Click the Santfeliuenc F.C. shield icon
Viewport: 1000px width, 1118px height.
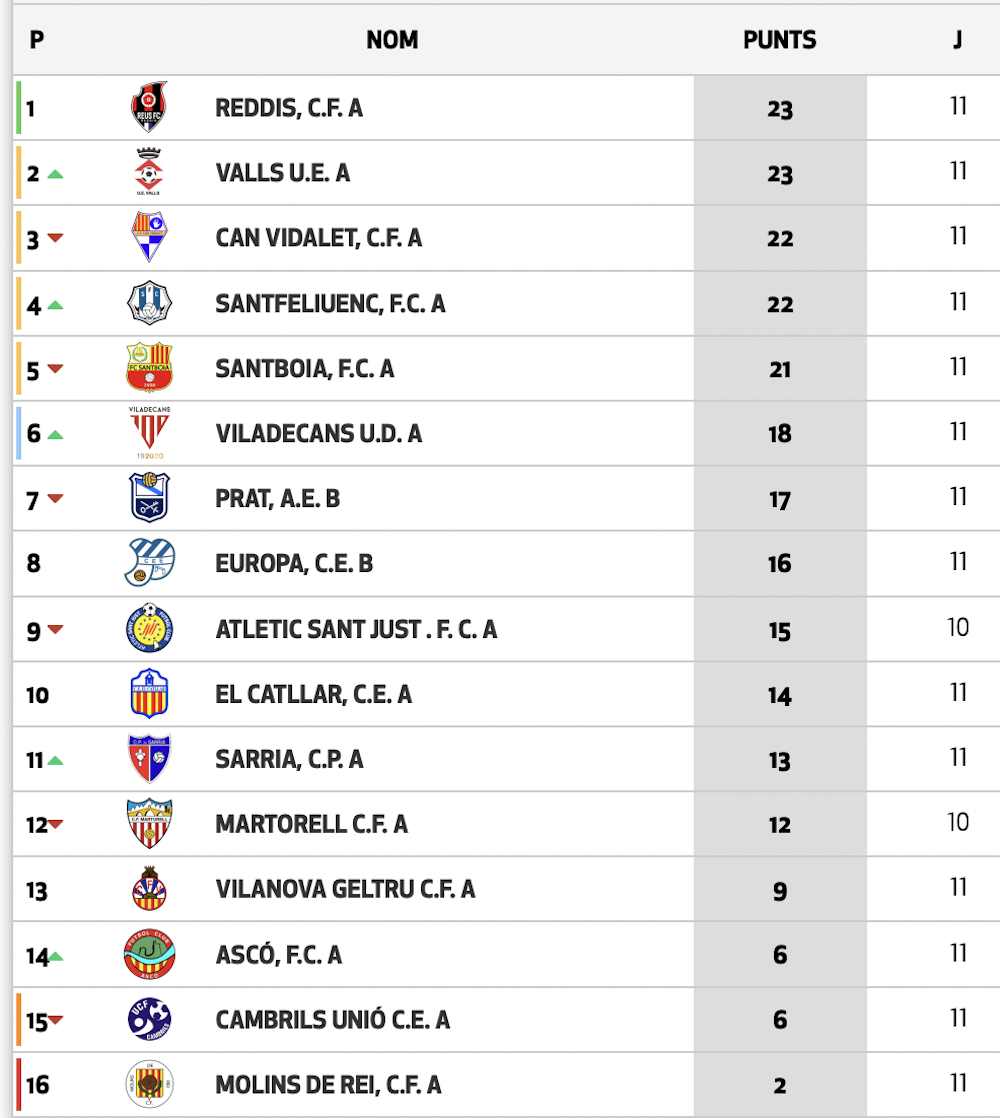(149, 302)
